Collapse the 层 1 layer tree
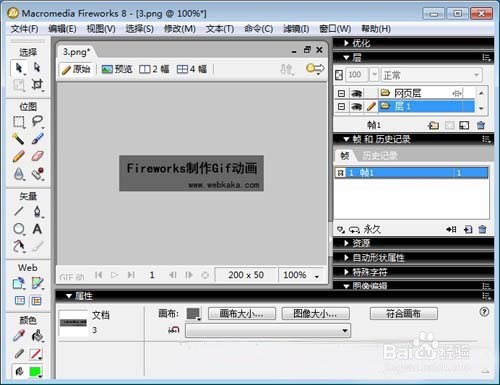 pos(341,107)
